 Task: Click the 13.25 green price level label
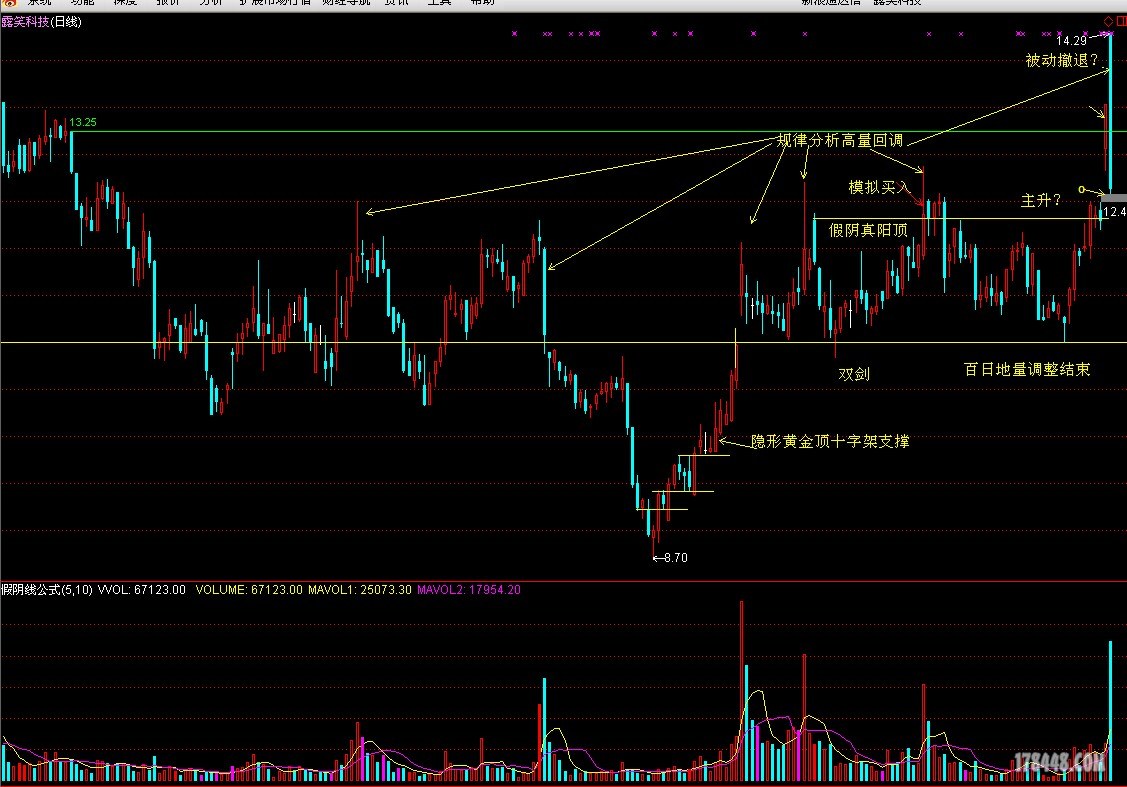(x=83, y=123)
